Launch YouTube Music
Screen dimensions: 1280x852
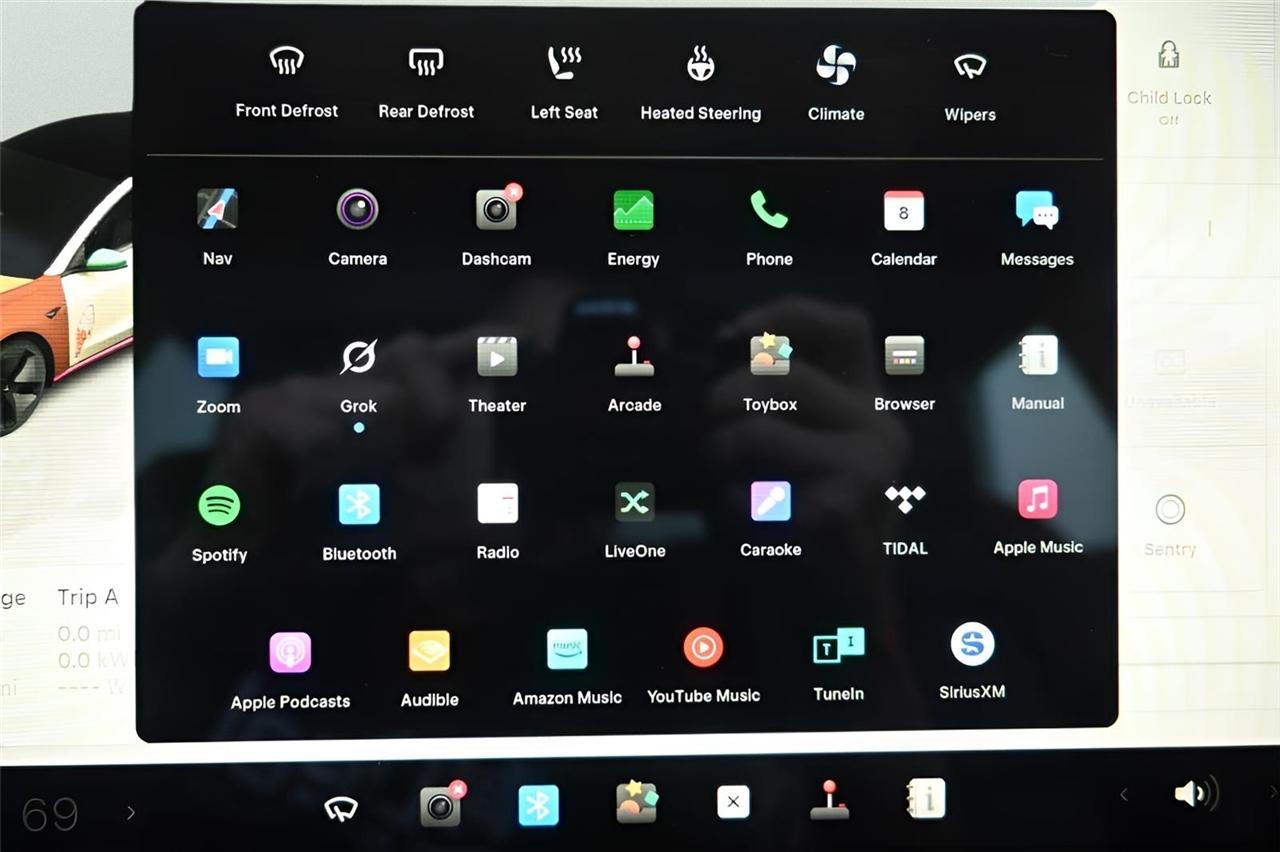coord(703,647)
